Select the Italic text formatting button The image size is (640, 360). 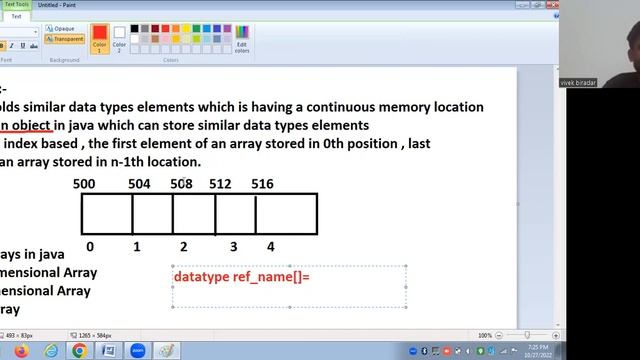(12, 46)
